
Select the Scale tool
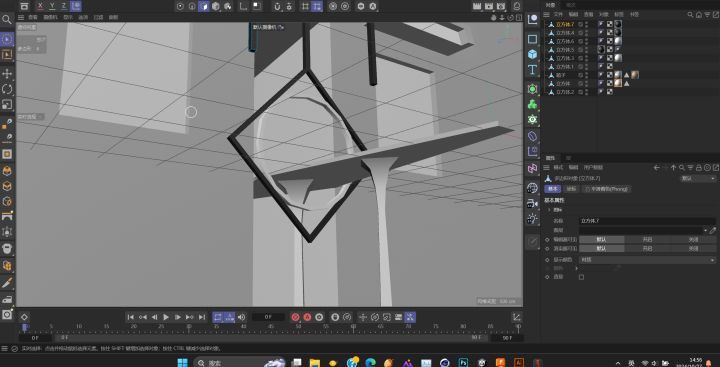pos(7,104)
